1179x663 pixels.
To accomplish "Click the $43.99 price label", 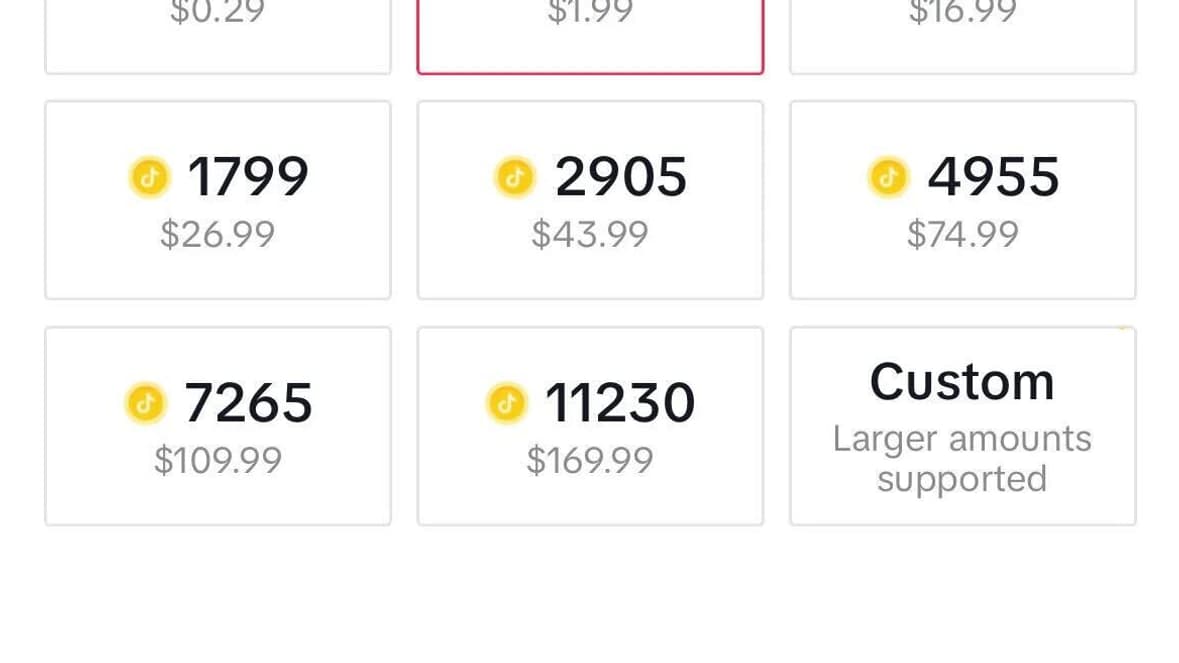I will tap(590, 233).
